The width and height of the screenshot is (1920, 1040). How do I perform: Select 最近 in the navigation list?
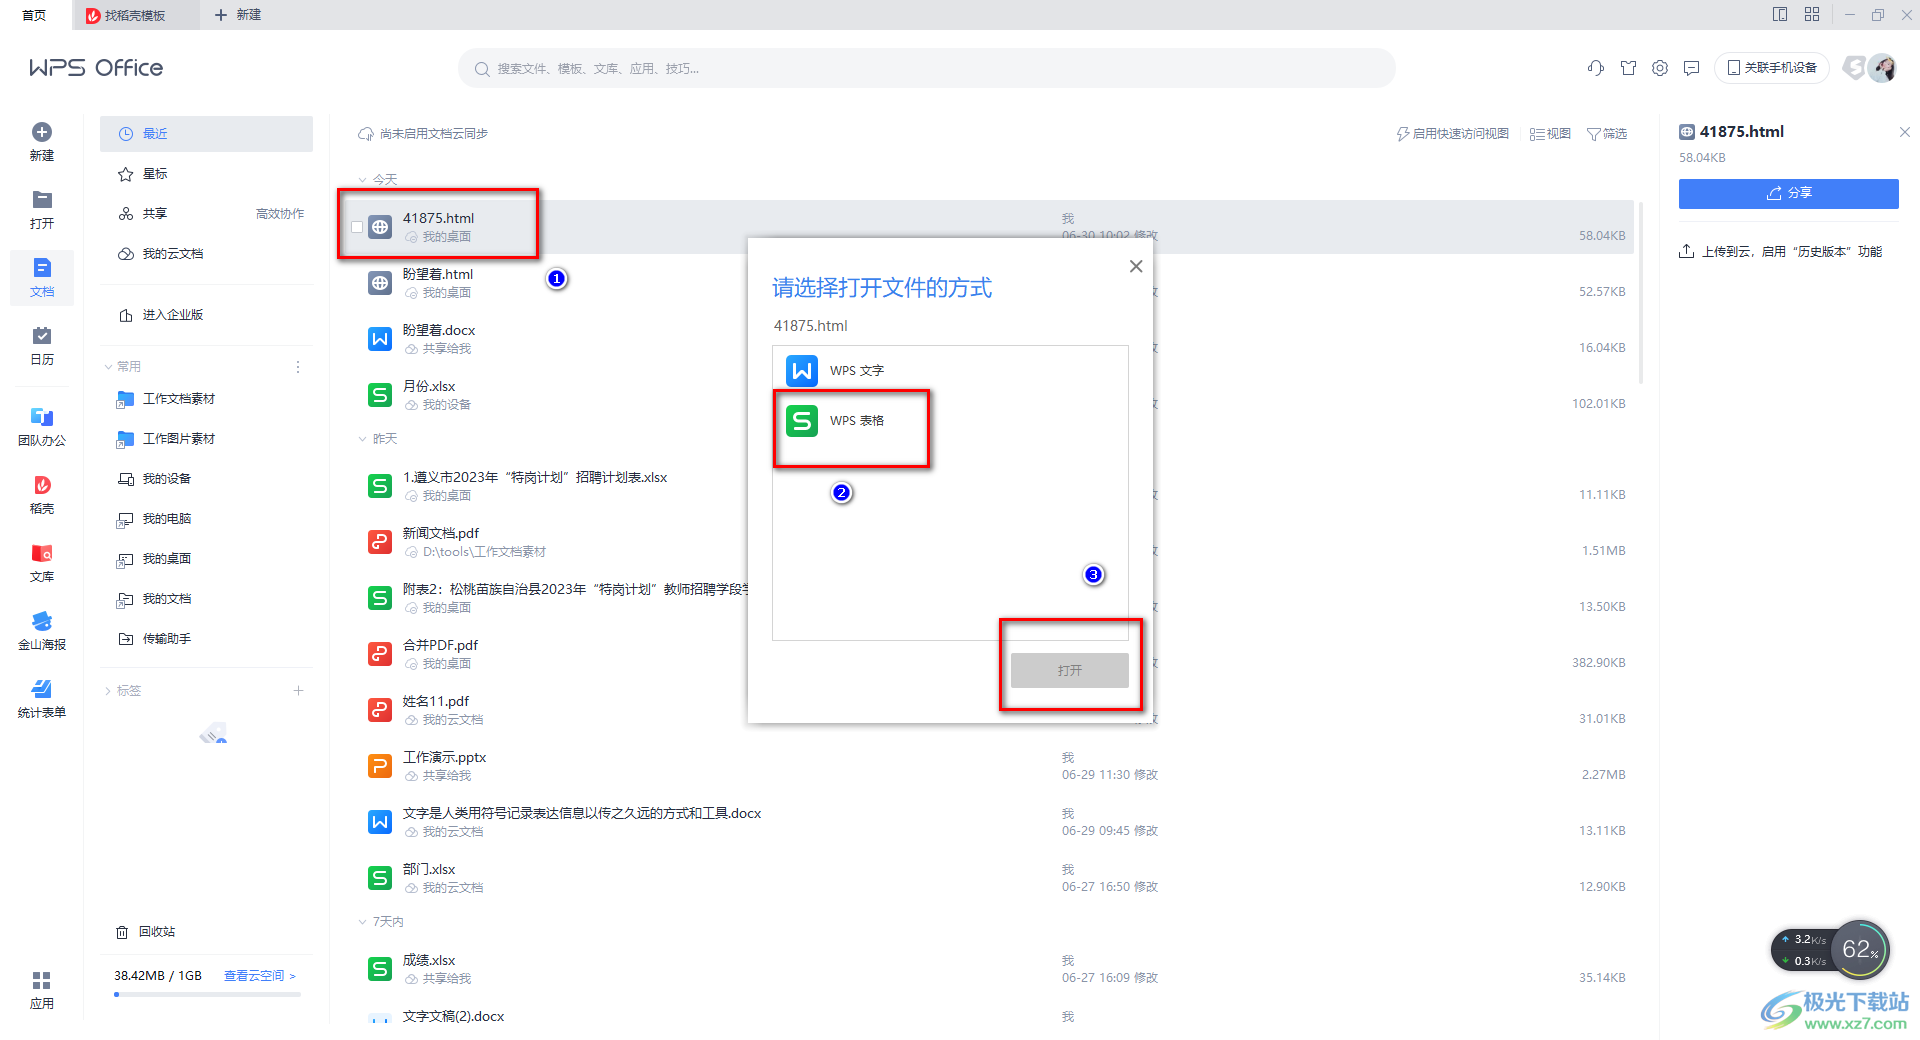[206, 134]
